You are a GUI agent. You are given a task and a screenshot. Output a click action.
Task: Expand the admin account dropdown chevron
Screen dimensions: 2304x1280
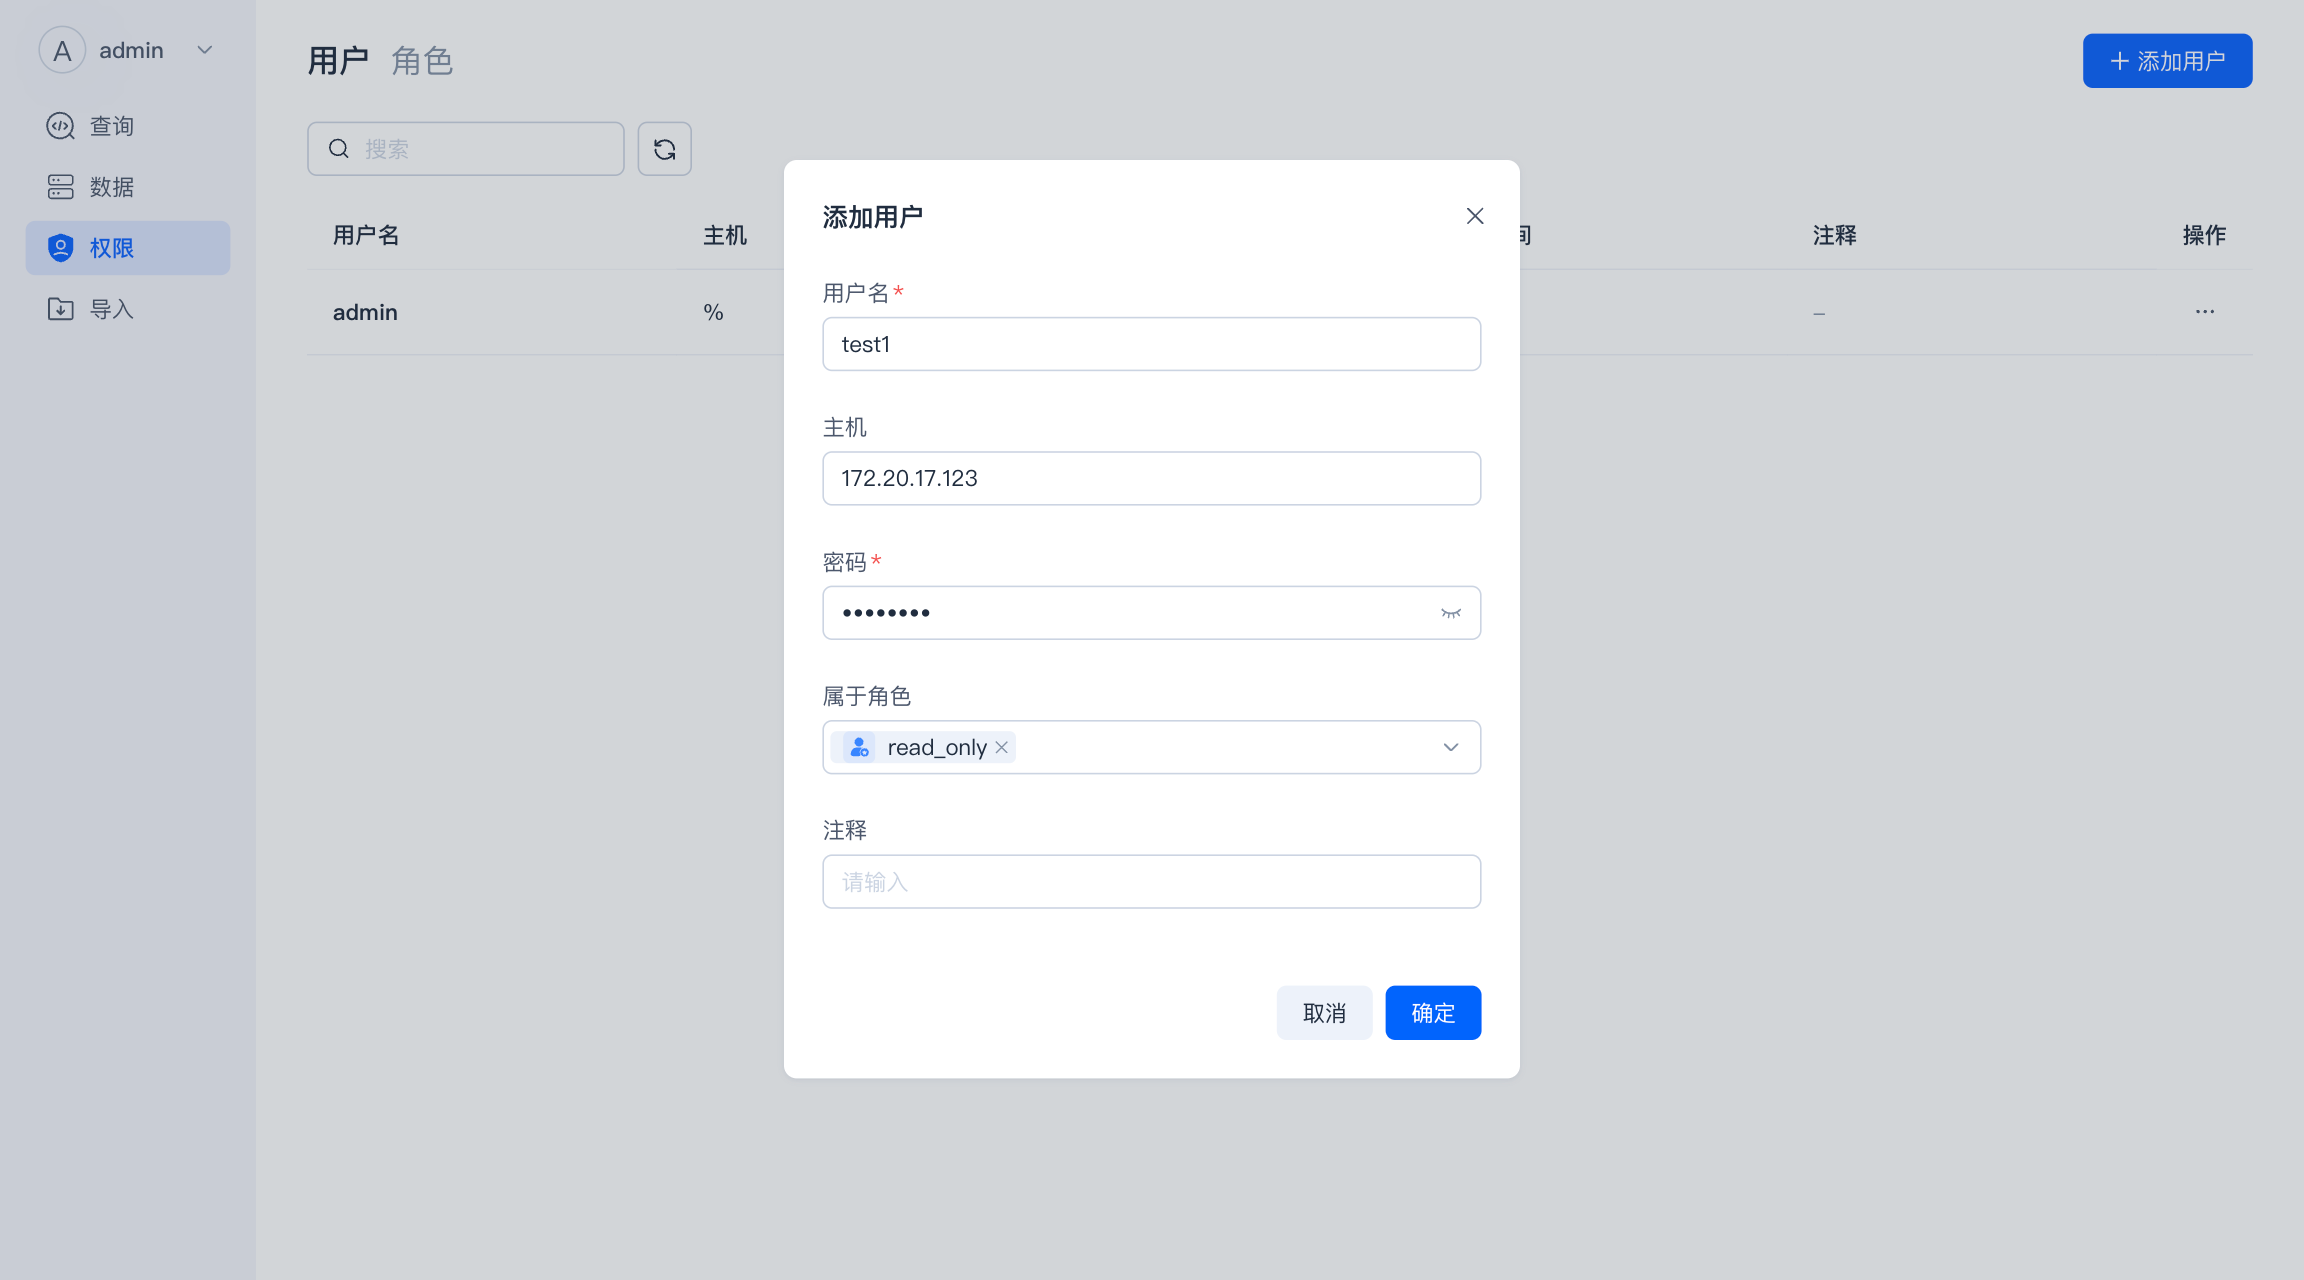coord(205,50)
